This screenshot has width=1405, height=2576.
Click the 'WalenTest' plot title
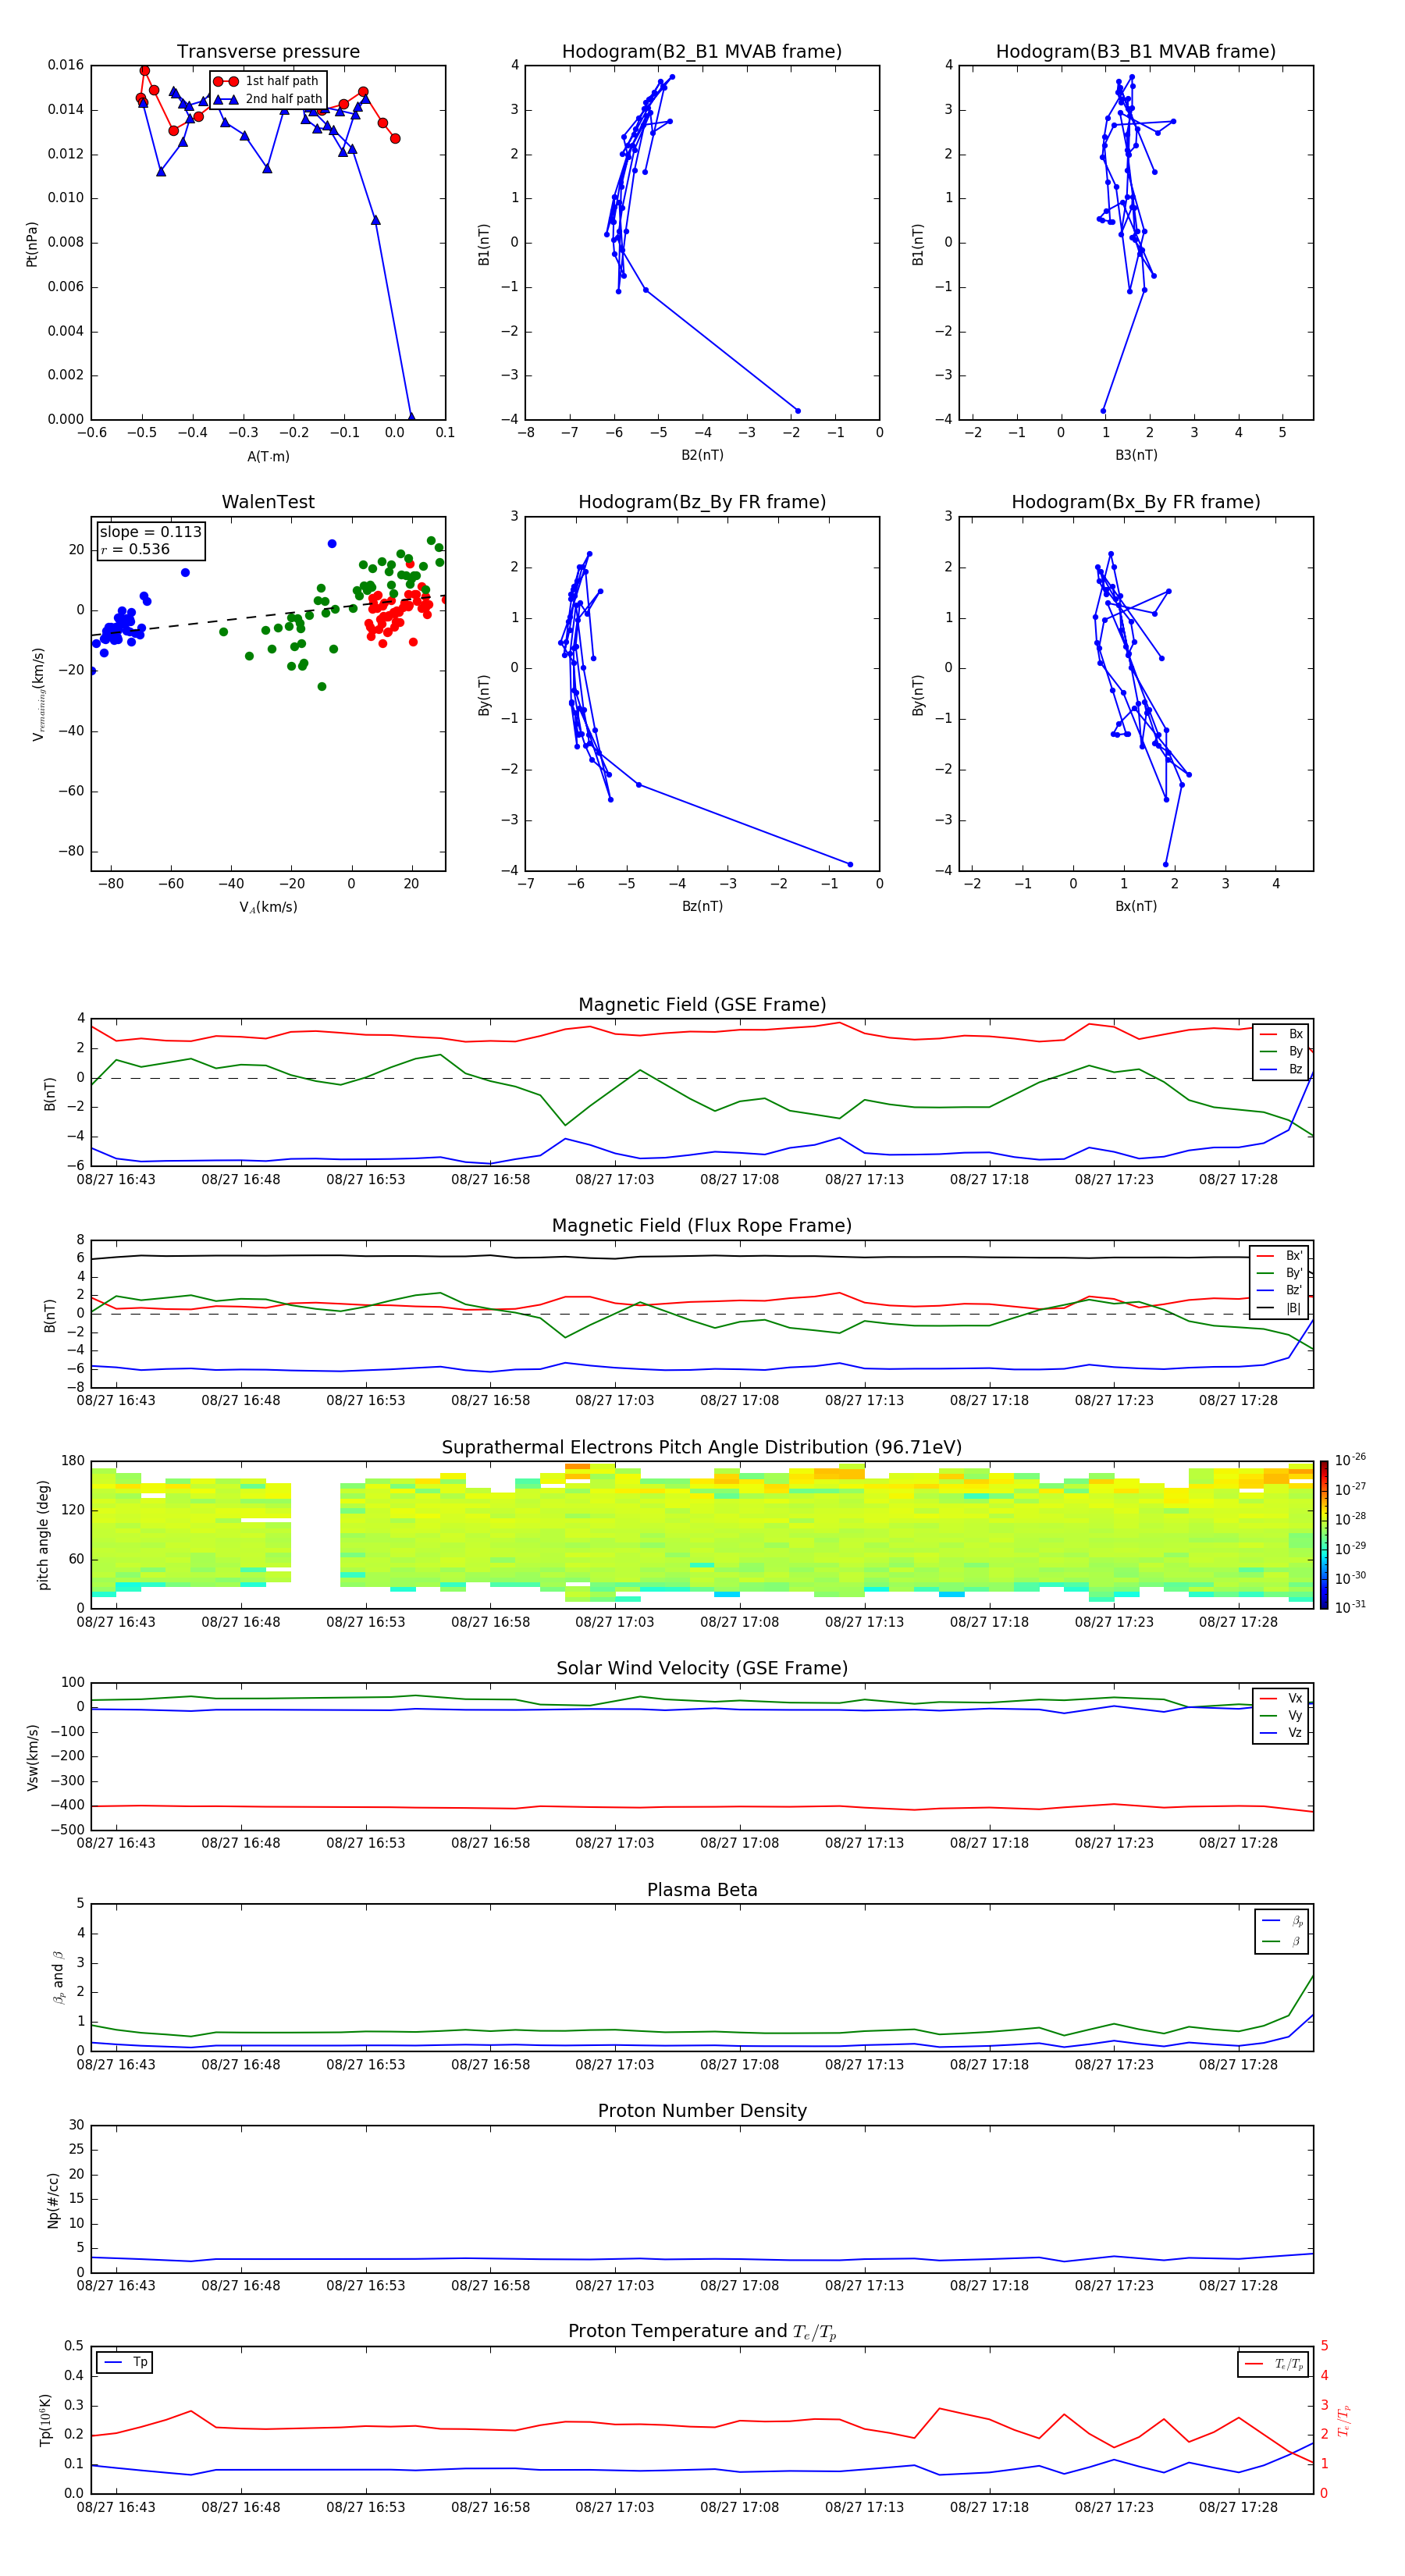click(x=268, y=502)
